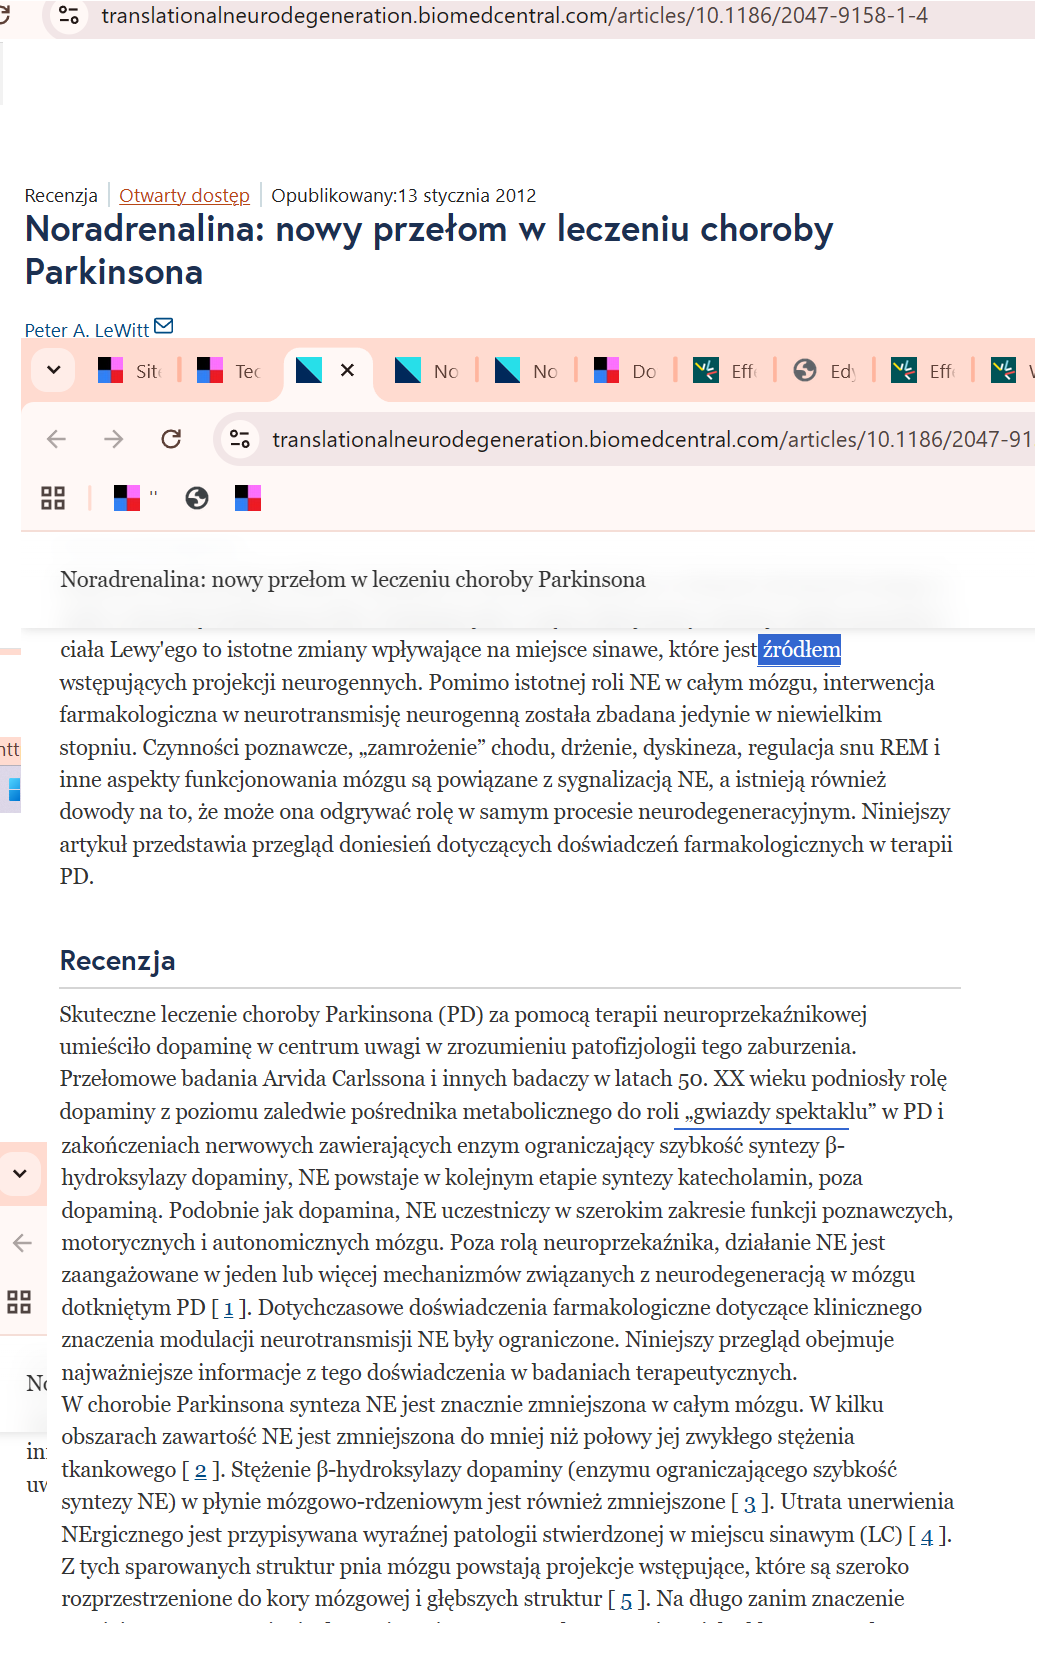Open the globe bookmark in the bookmarks bar
Viewport: 1042px width, 1668px height.
point(197,498)
